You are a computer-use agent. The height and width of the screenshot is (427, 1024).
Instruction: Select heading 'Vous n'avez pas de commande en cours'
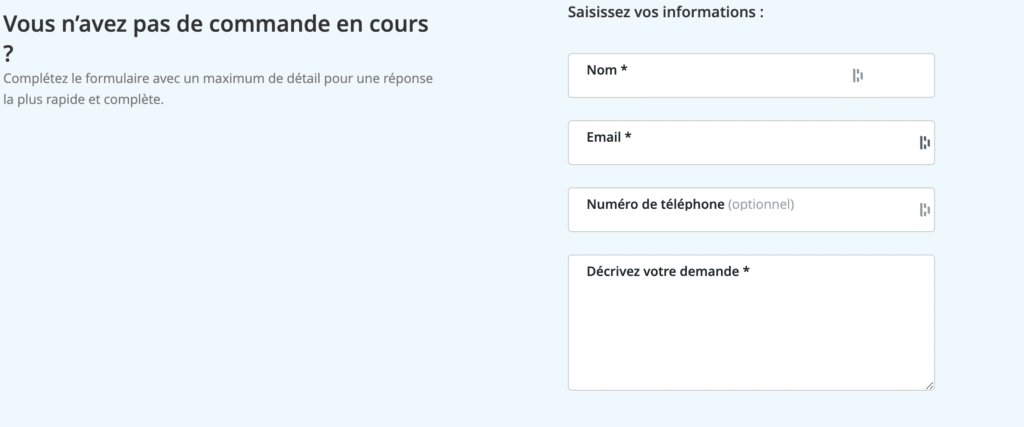(216, 24)
